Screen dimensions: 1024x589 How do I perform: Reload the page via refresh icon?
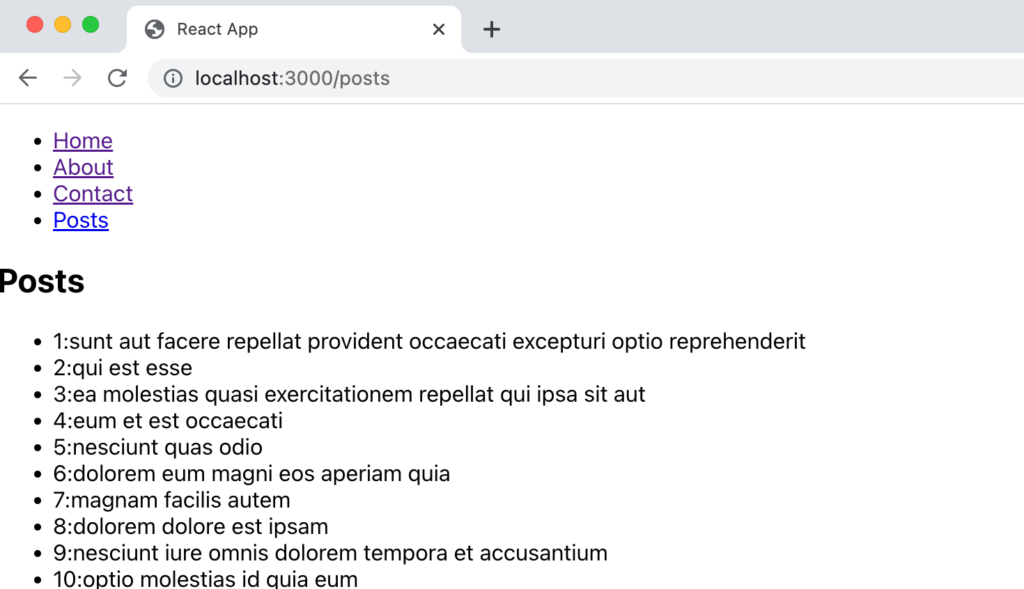[x=117, y=77]
